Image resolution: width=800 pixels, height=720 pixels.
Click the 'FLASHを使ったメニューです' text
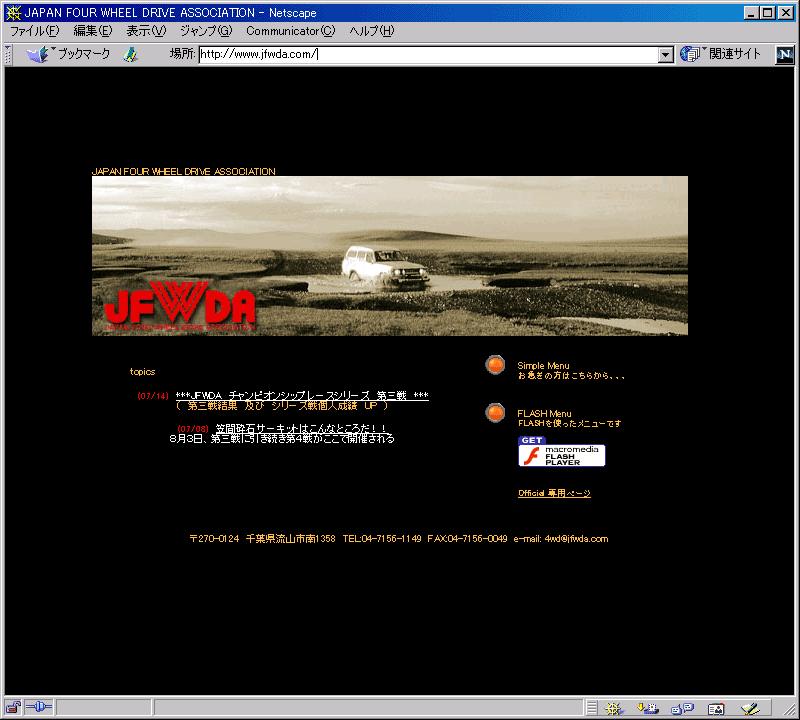pyautogui.click(x=569, y=424)
